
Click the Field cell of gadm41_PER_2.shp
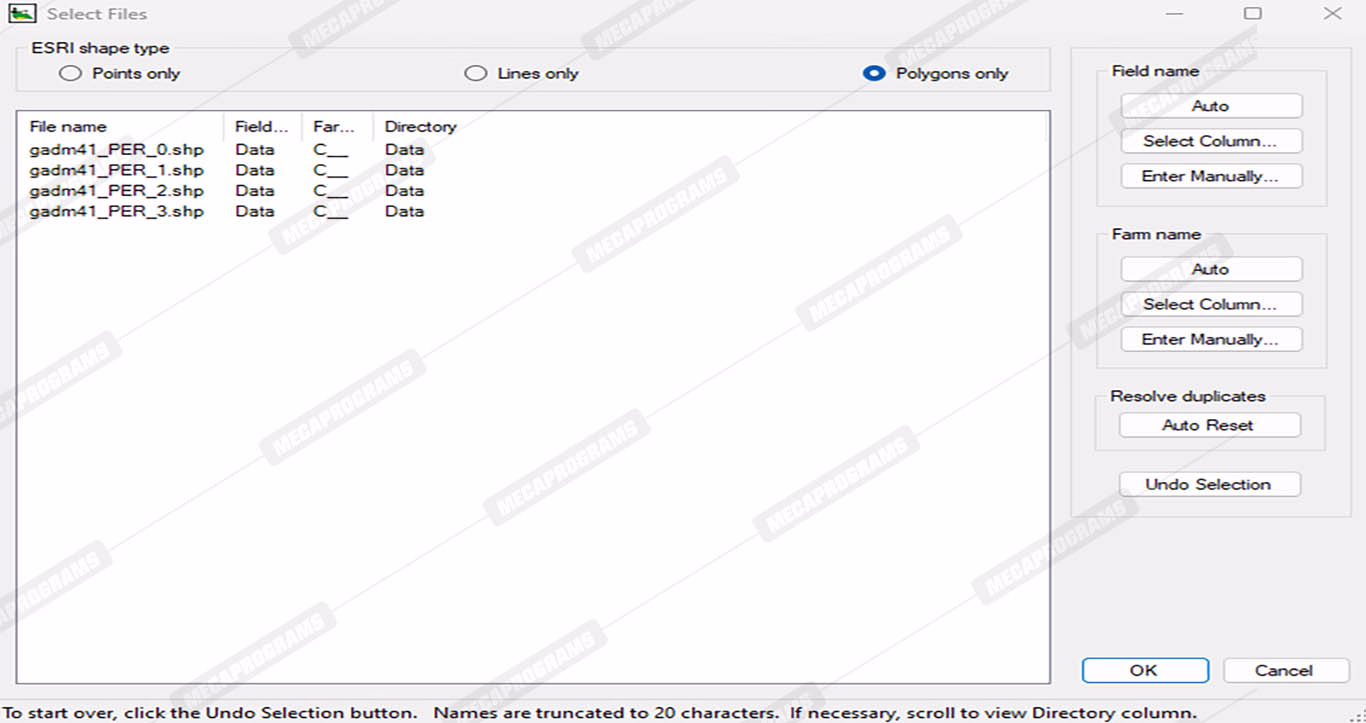255,190
